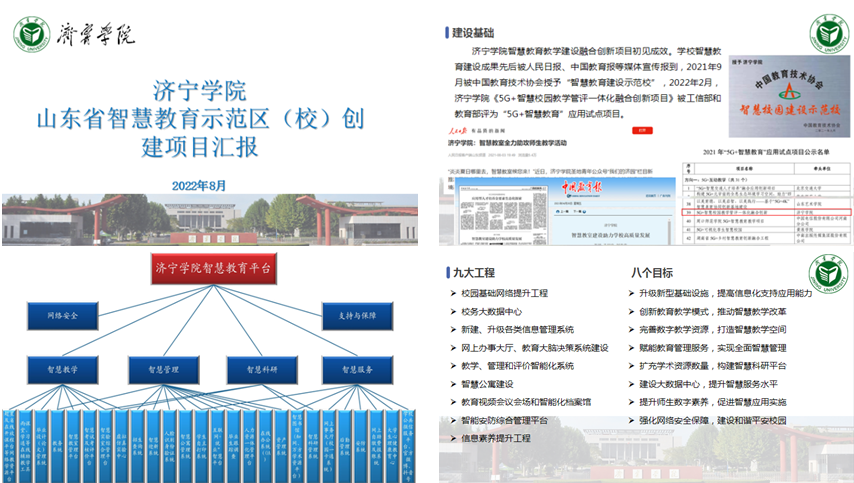The image size is (854, 483).
Task: Click the 2022年8月 date text
Action: coord(199,185)
